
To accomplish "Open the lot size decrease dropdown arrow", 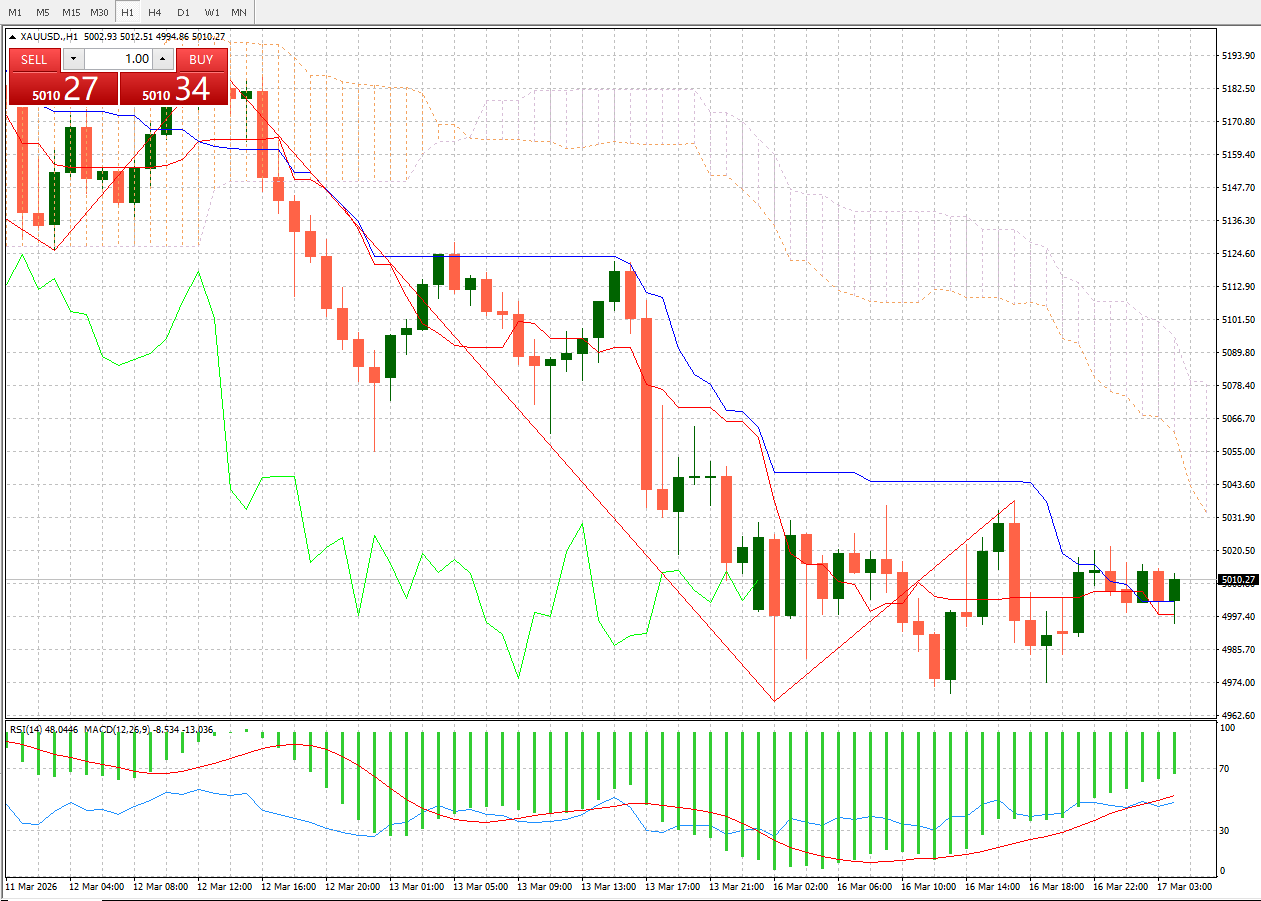I will (x=73, y=59).
